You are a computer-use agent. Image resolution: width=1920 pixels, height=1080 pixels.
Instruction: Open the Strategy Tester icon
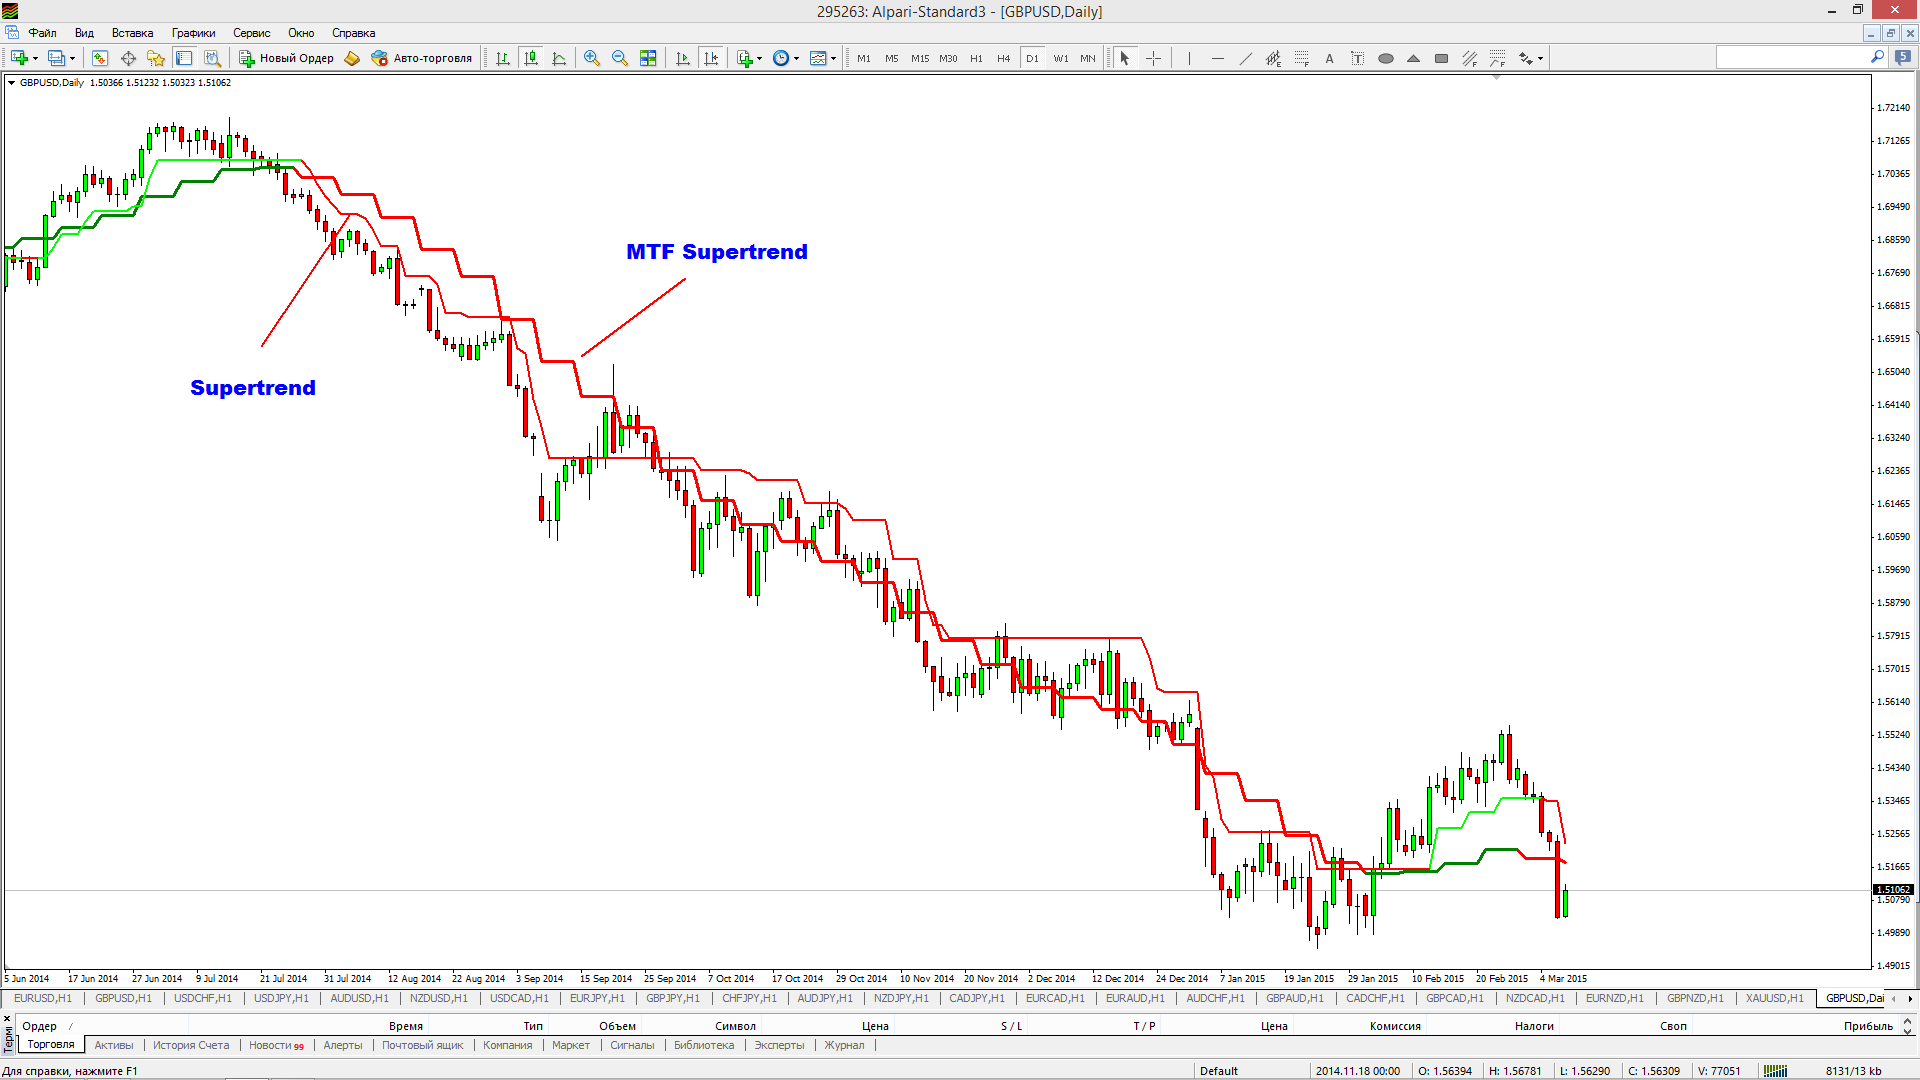click(x=212, y=58)
